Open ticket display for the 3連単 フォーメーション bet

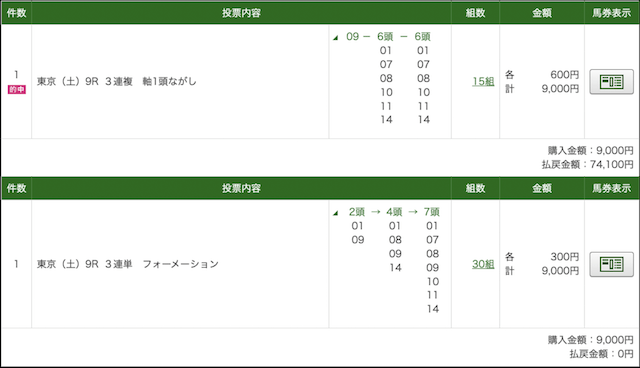tap(611, 264)
